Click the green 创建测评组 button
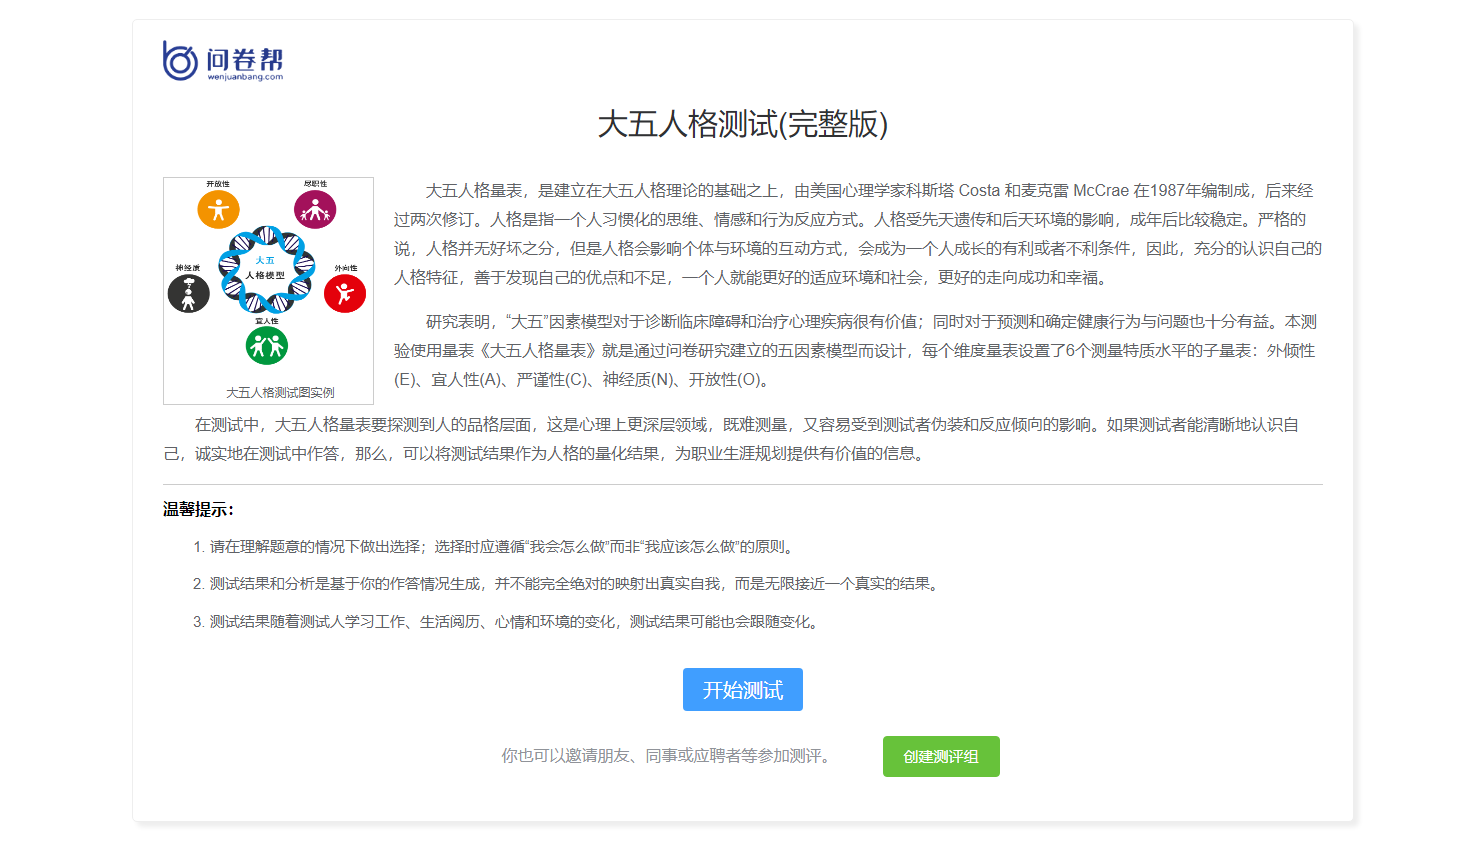 [x=941, y=757]
